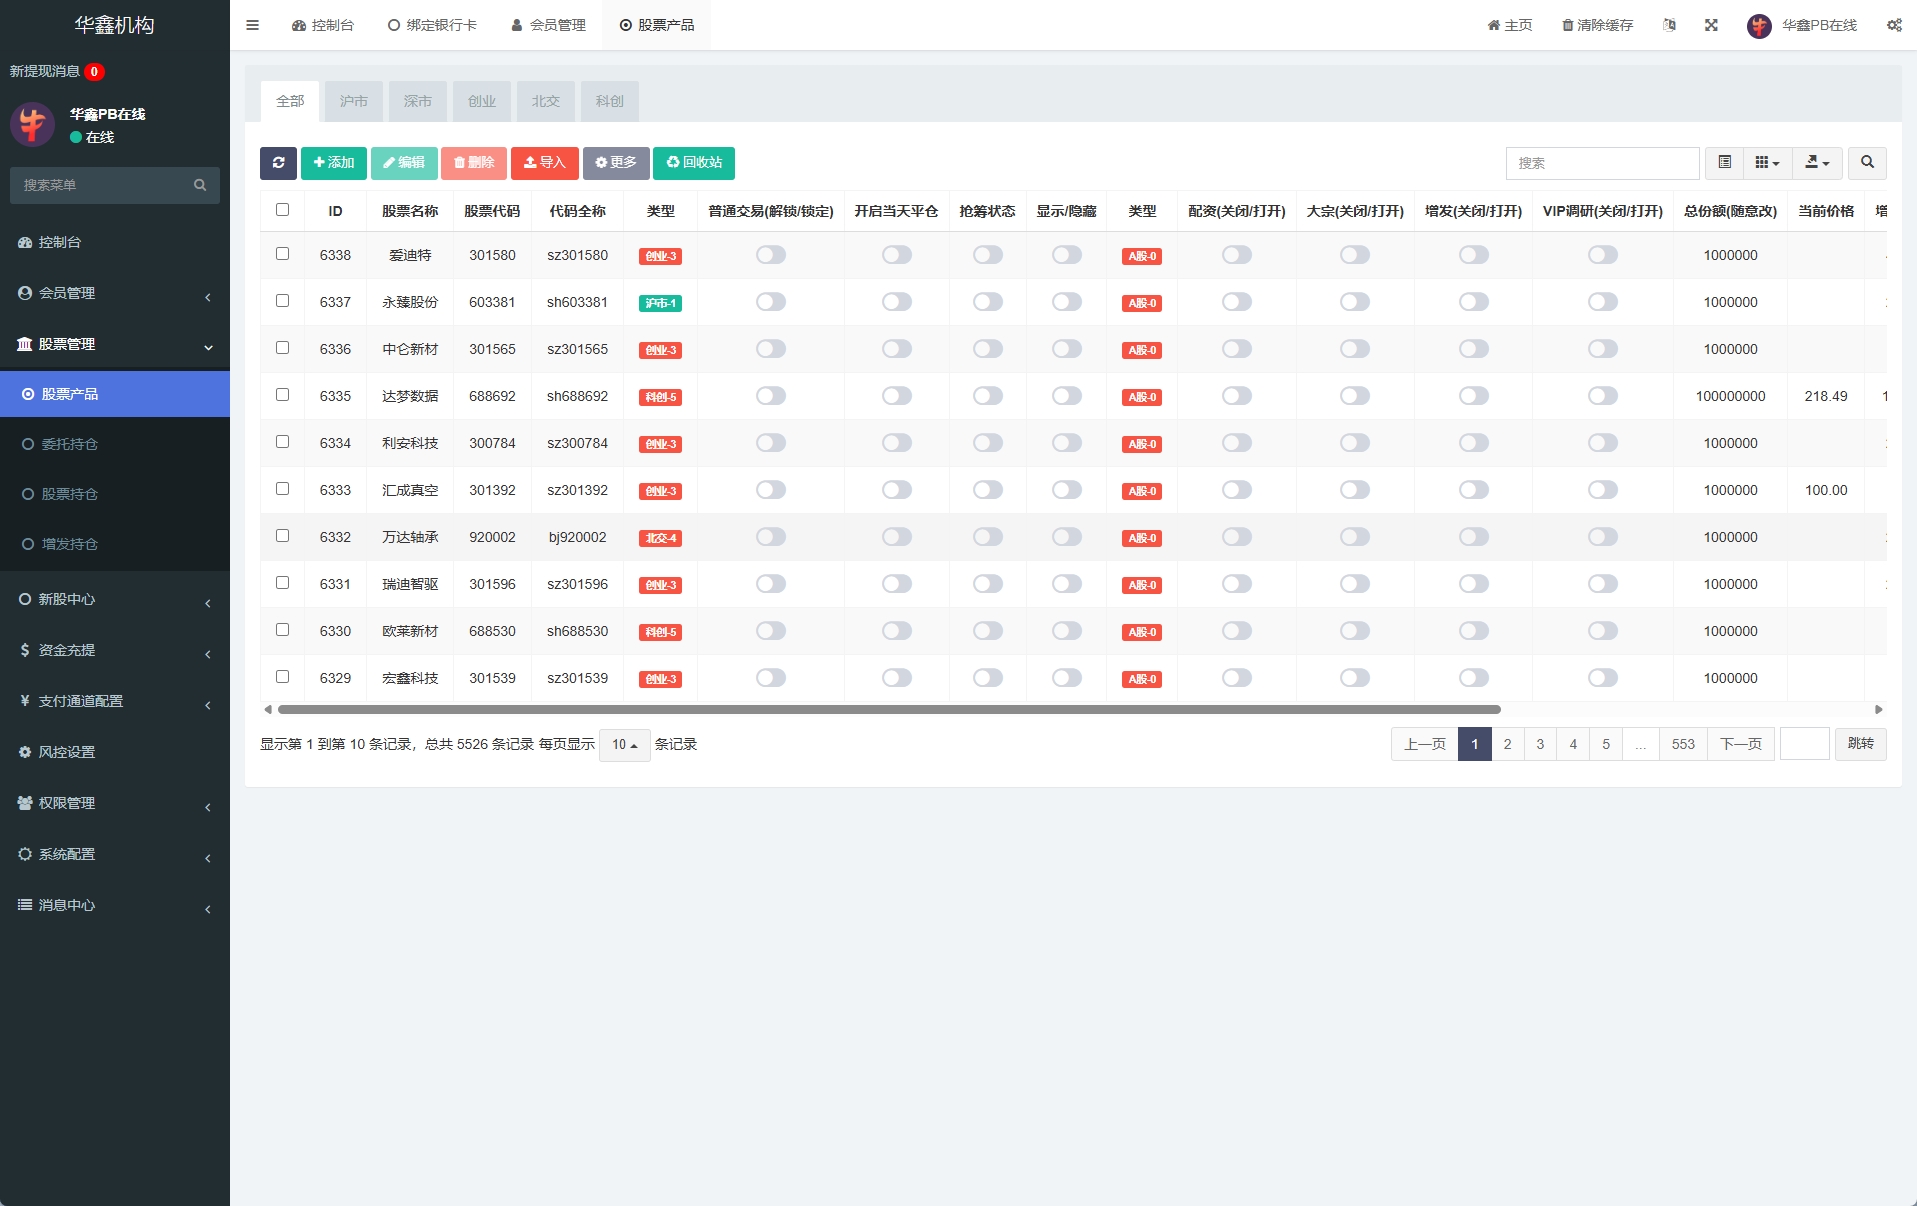The image size is (1917, 1206).
Task: Toggle the table card view icon
Action: tap(1724, 163)
